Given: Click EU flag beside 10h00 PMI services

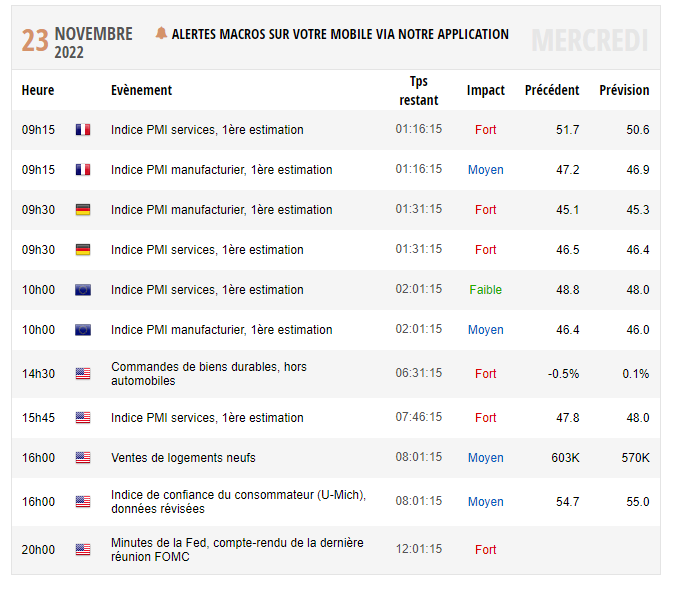Looking at the screenshot, I should tap(82, 290).
